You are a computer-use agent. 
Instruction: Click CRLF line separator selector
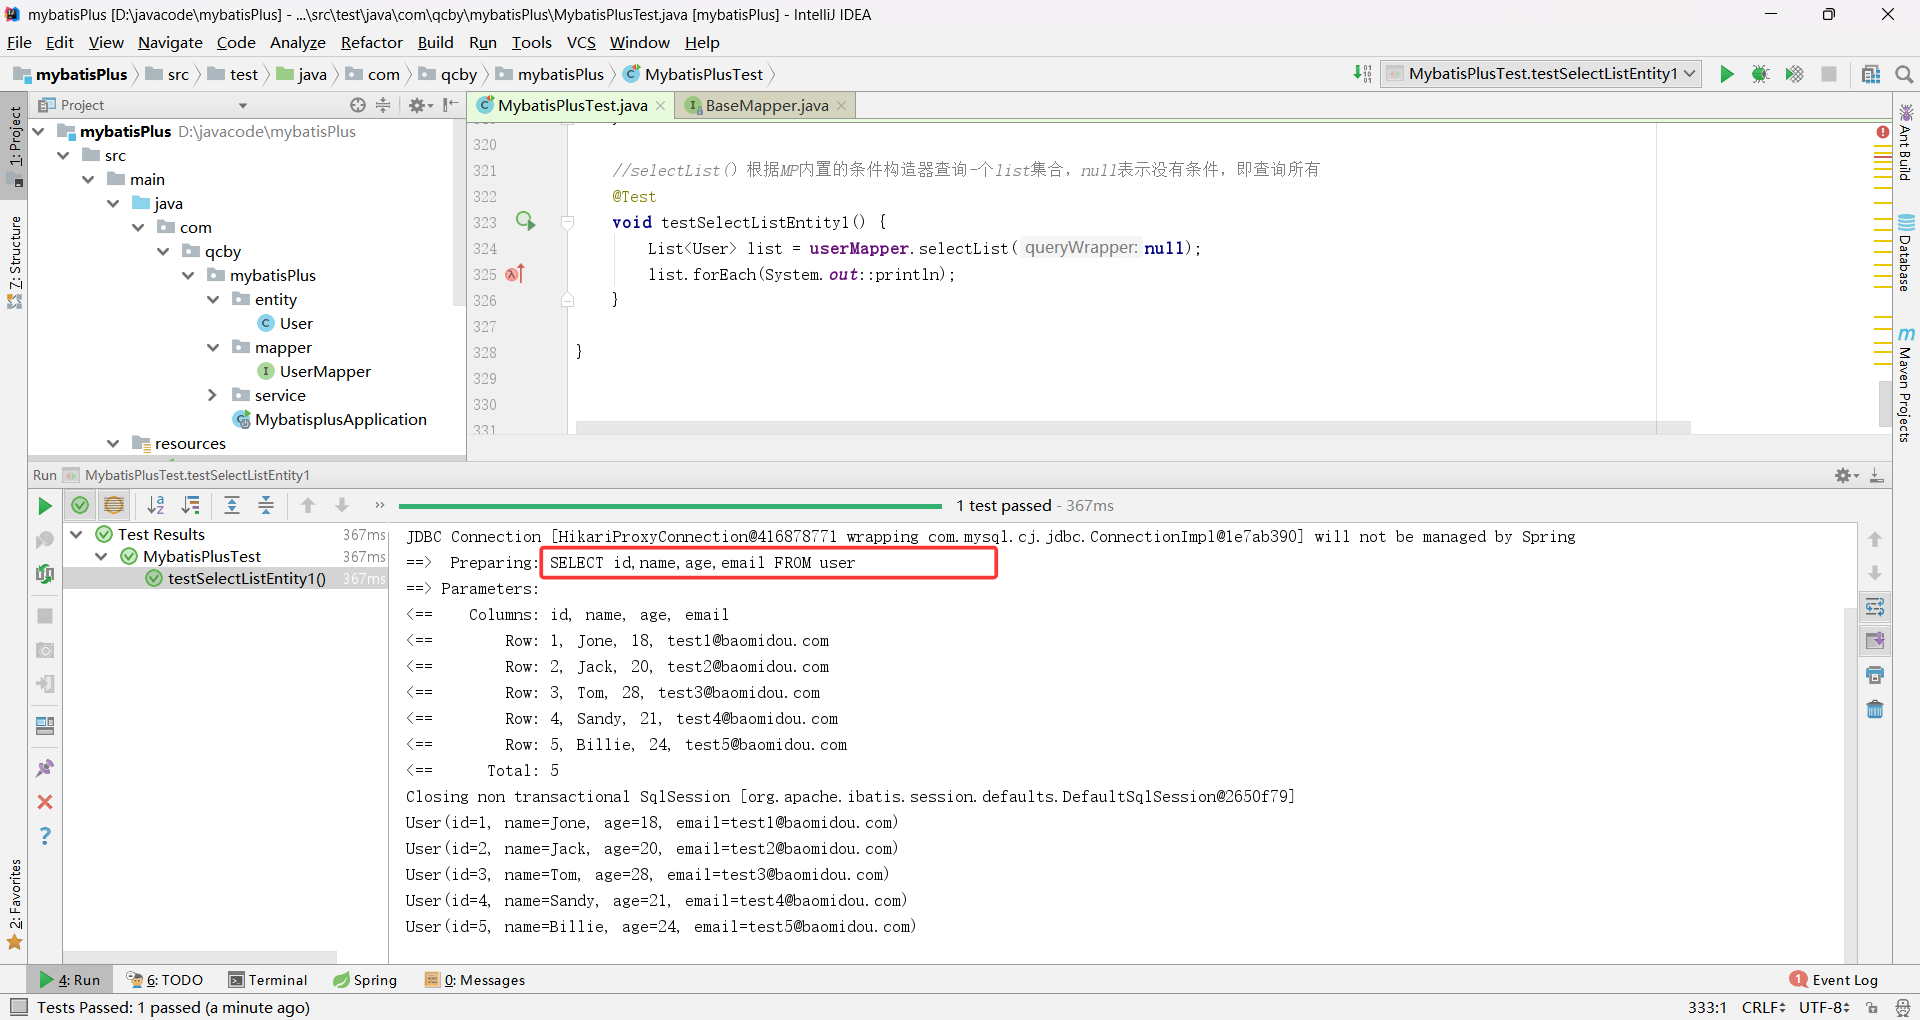[x=1763, y=1007]
